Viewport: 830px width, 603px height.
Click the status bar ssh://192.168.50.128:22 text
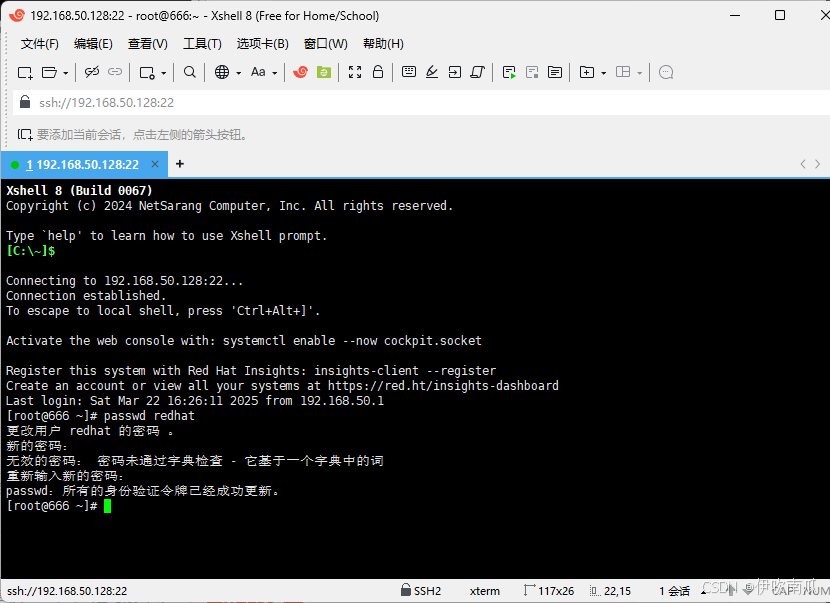[67, 591]
